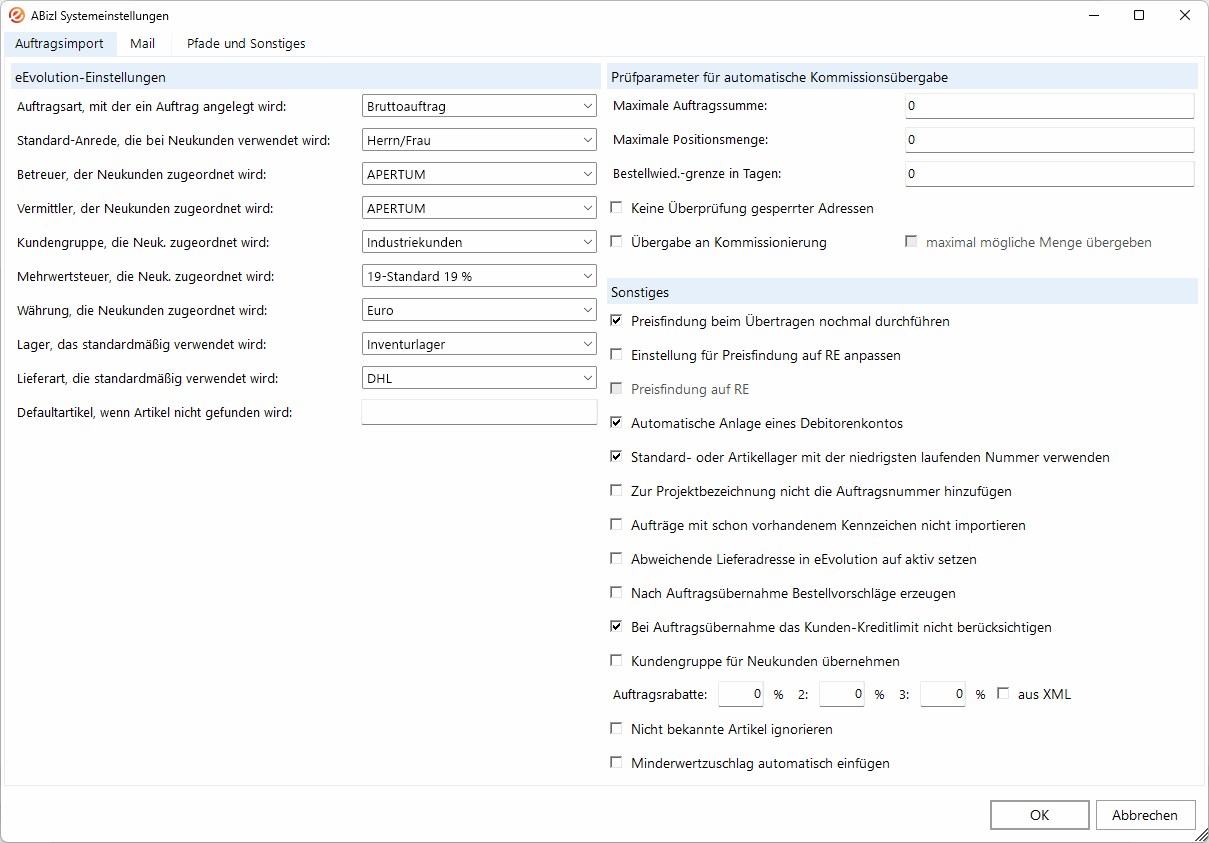This screenshot has width=1209, height=843.
Task: Expand the Auftragsart dropdown showing Bruttoauftrag
Action: 479,106
